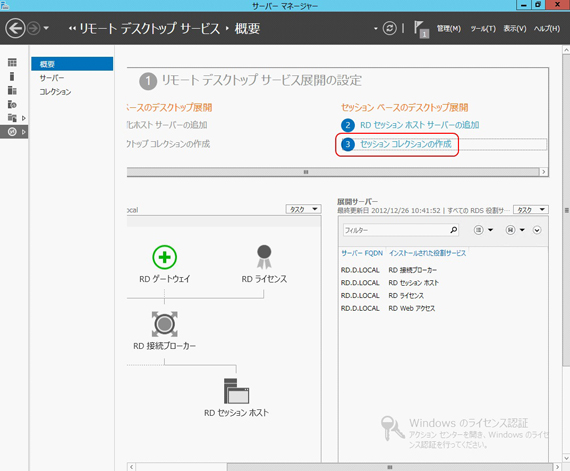Click the Server Manager title bar icon

pyautogui.click(x=5, y=5)
